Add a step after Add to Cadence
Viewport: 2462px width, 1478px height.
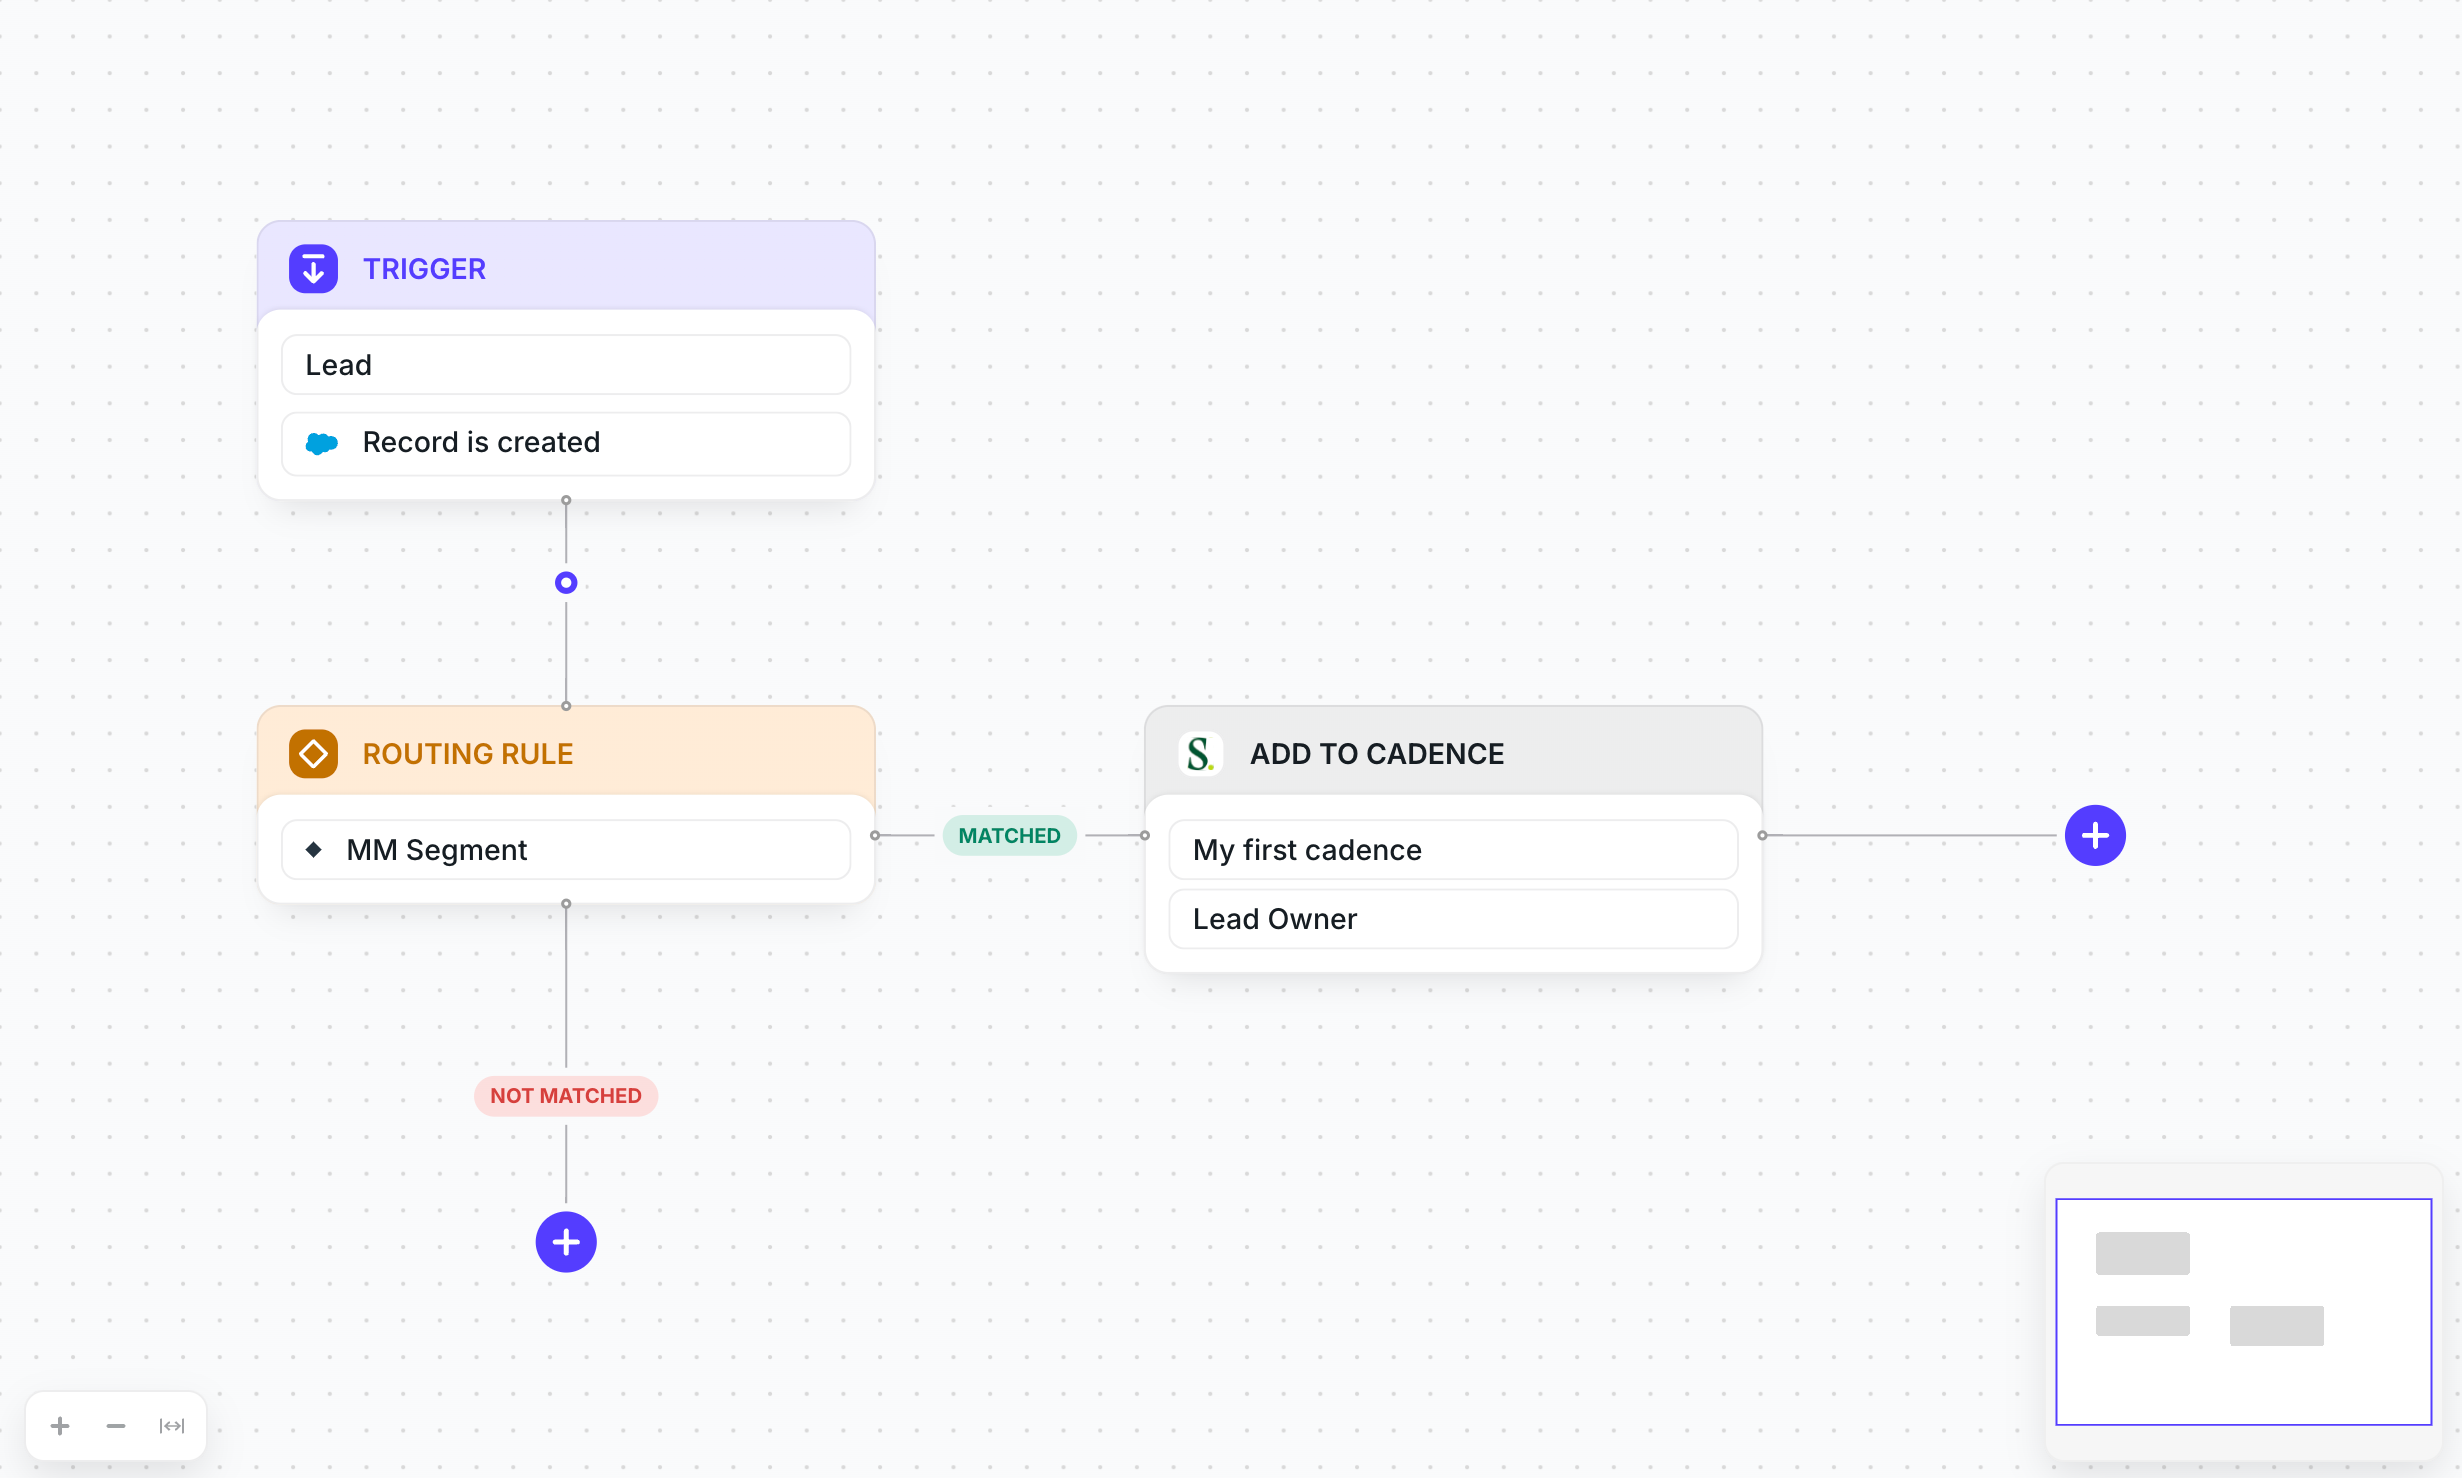pyautogui.click(x=2095, y=835)
